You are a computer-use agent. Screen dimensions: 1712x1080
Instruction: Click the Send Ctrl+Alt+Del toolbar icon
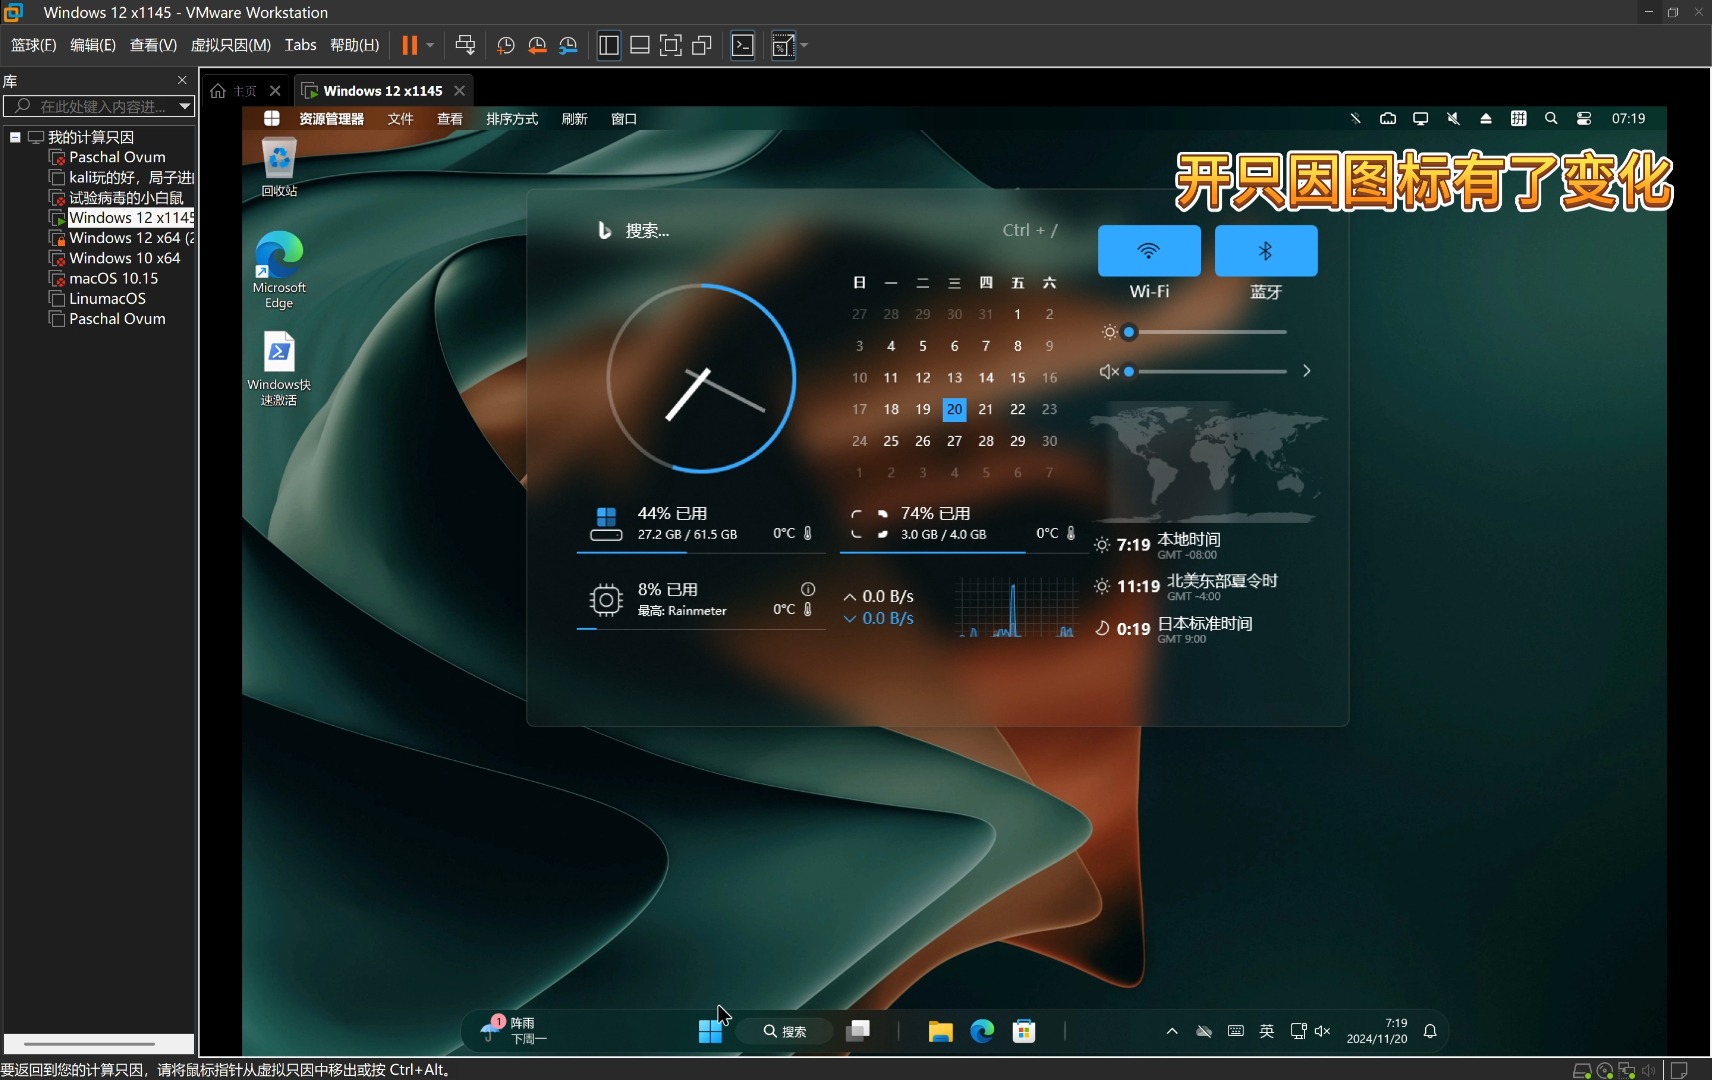465,45
